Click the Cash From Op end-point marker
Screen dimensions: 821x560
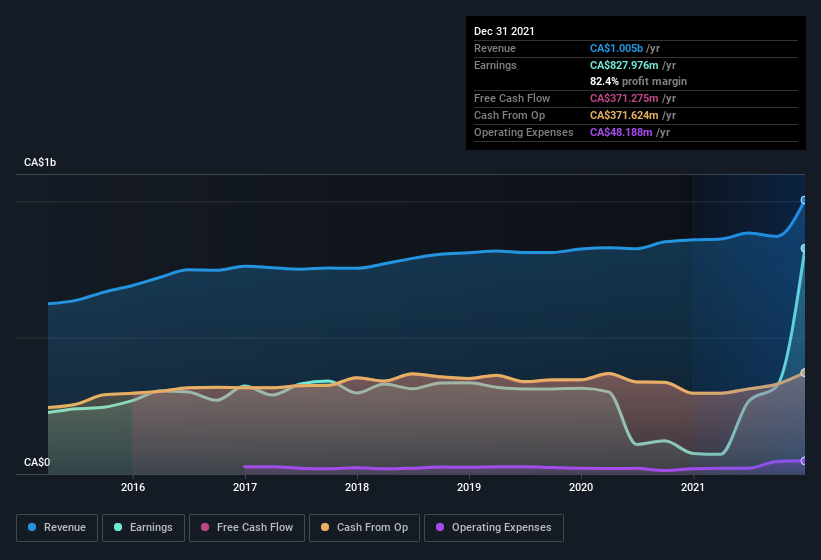tap(804, 373)
